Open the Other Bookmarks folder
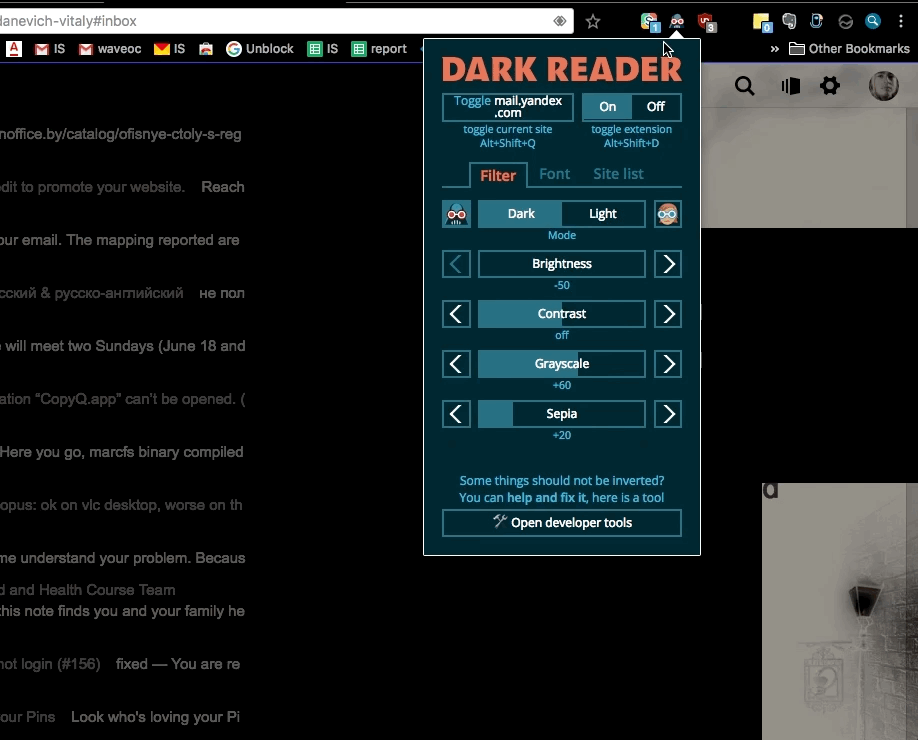The image size is (918, 740). tap(850, 49)
